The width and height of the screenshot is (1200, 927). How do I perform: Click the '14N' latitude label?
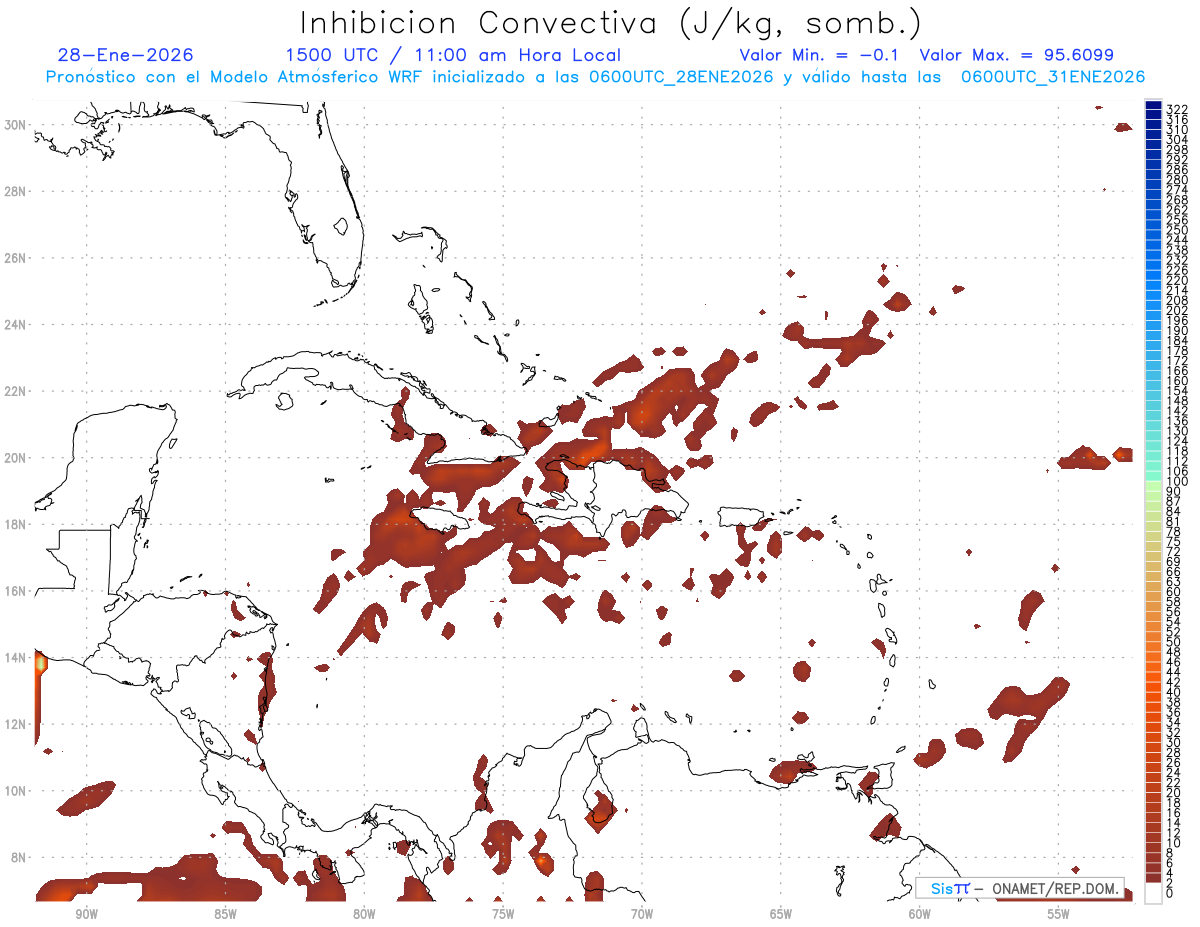point(16,657)
